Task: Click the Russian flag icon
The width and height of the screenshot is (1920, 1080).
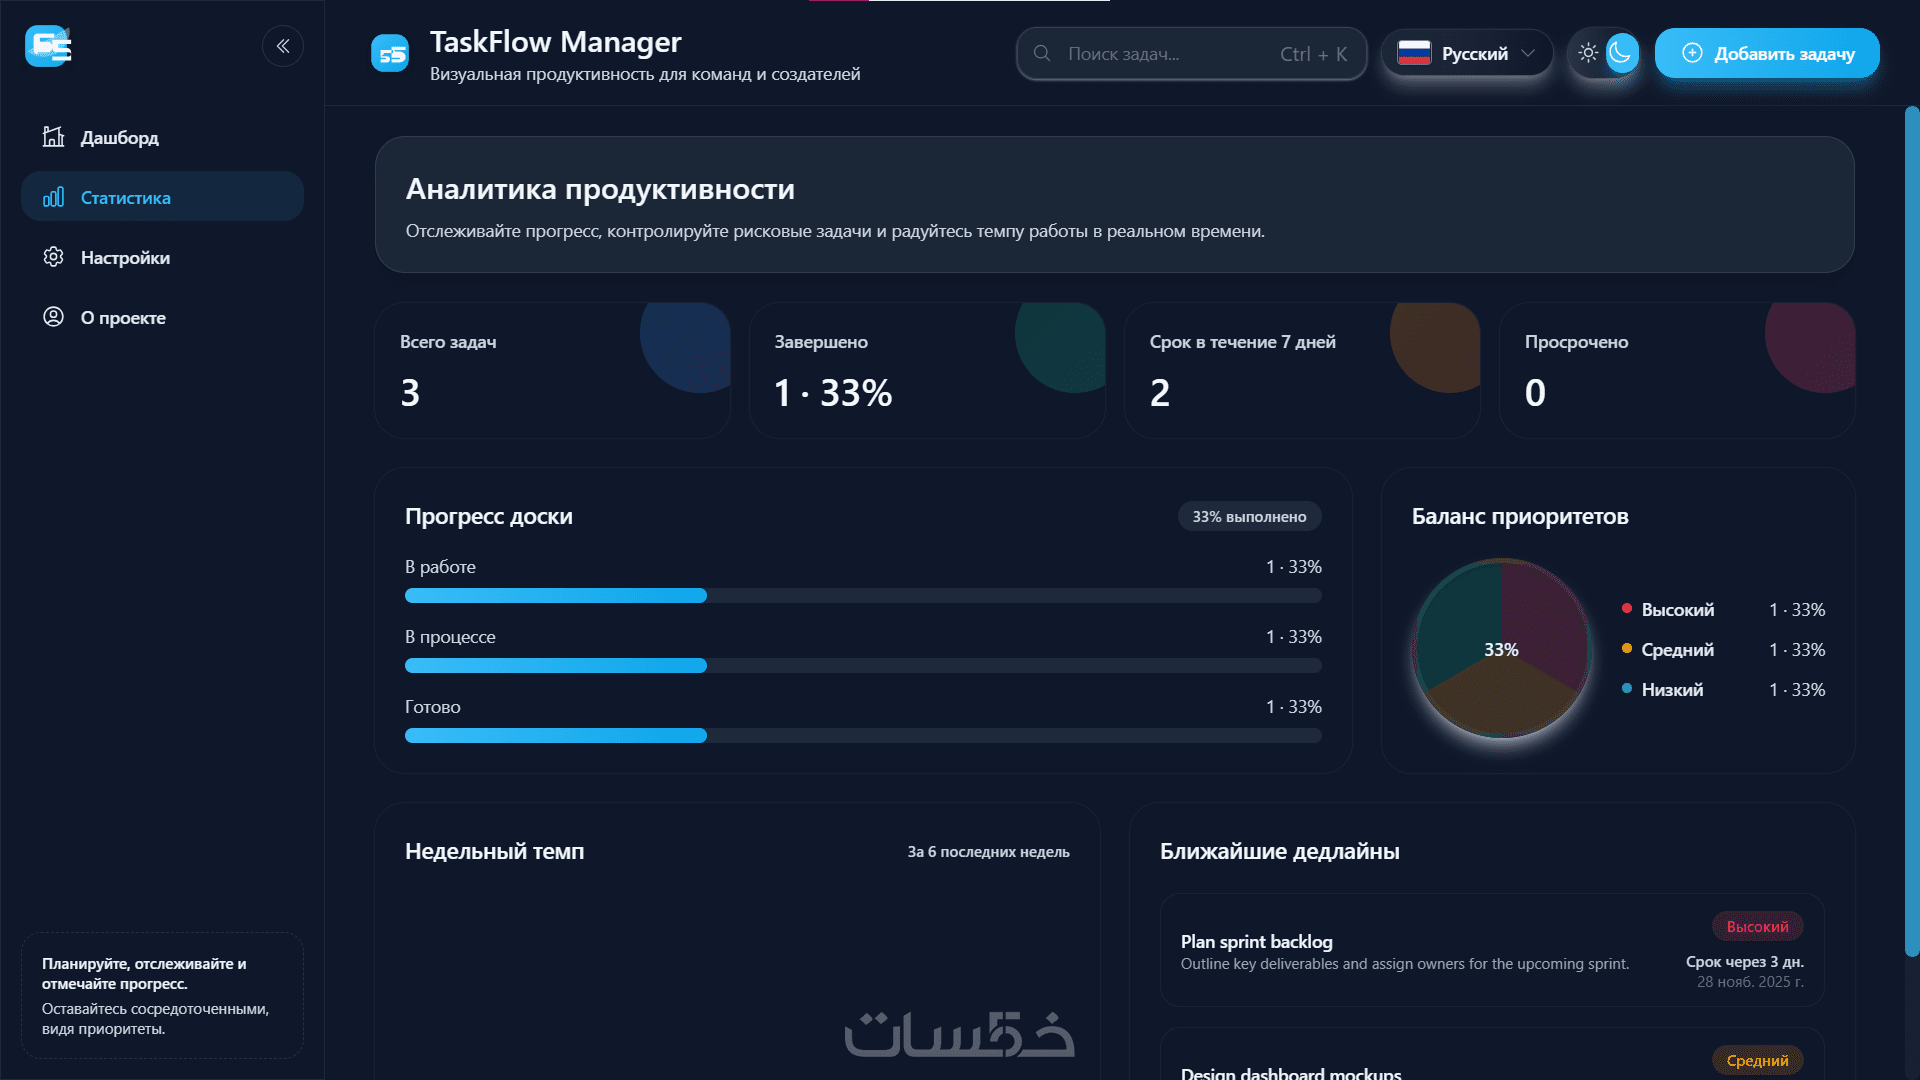Action: pyautogui.click(x=1414, y=54)
